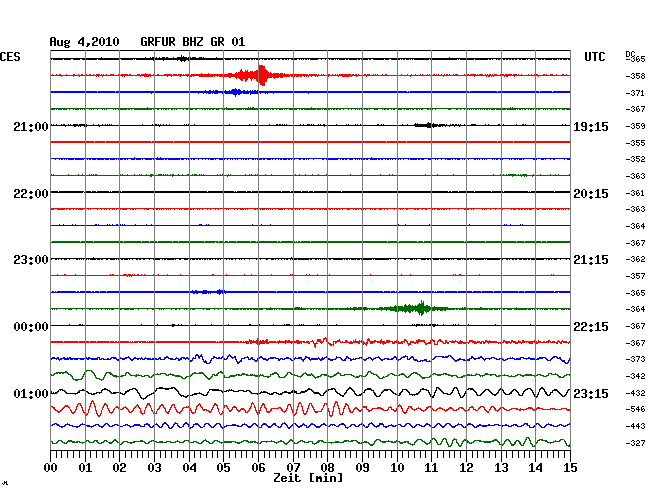Select the UTC time label '19:15'
This screenshot has width=650, height=494.
tap(591, 126)
